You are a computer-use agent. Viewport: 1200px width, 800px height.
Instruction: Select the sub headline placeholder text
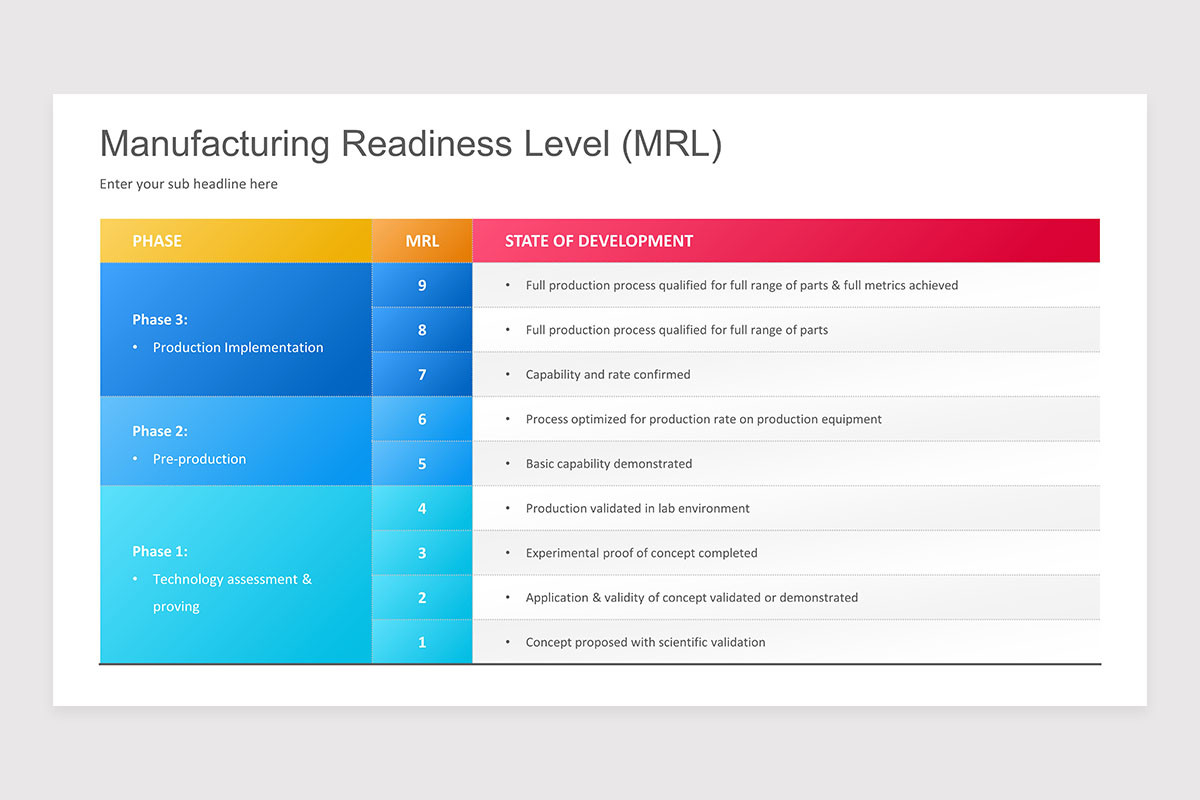coord(187,184)
